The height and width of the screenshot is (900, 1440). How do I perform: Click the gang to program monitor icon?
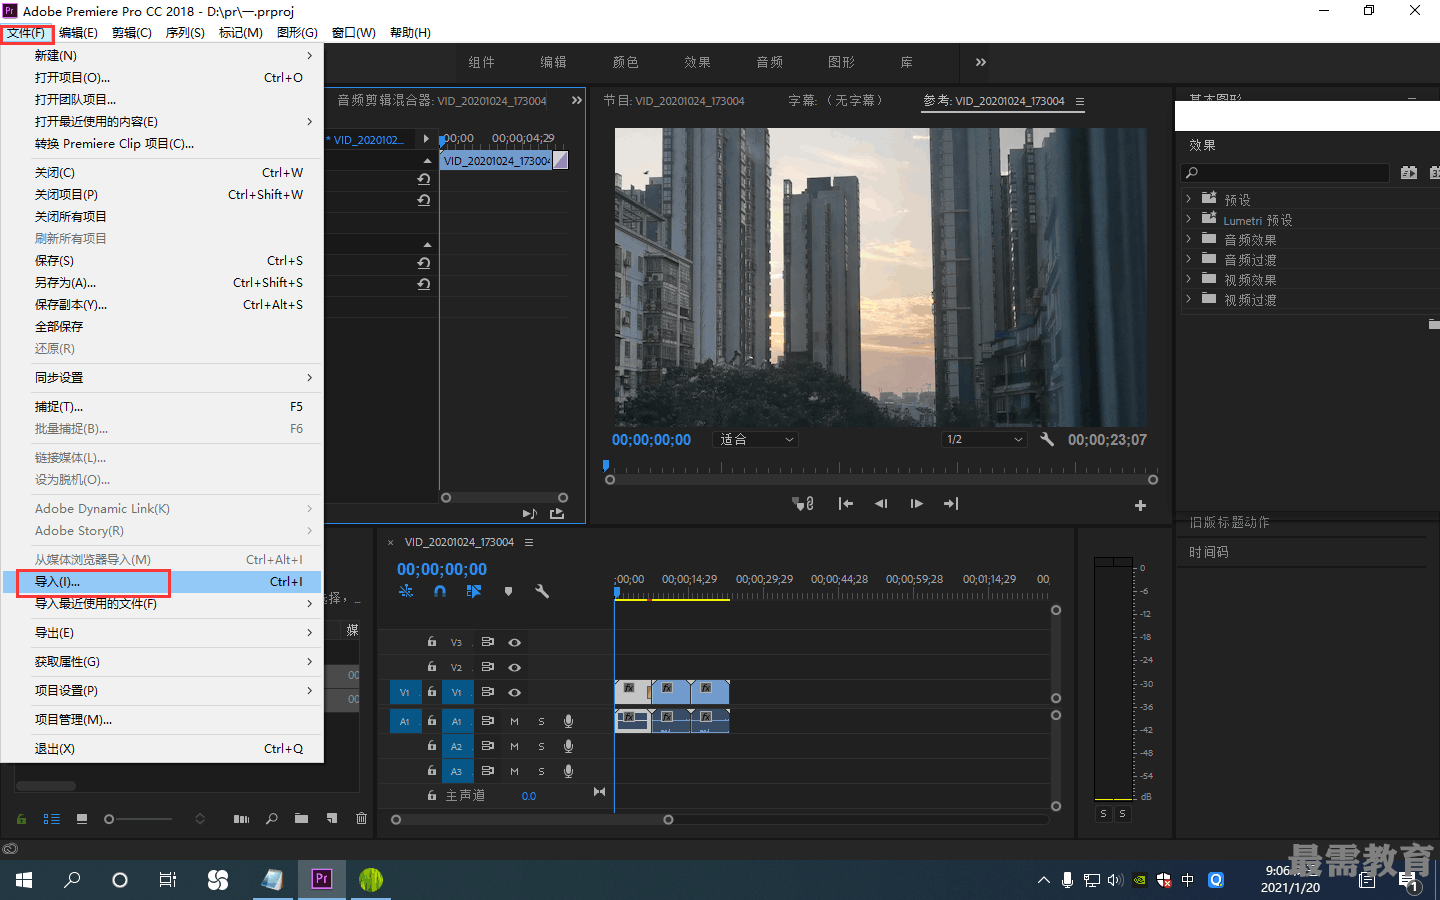pos(803,504)
